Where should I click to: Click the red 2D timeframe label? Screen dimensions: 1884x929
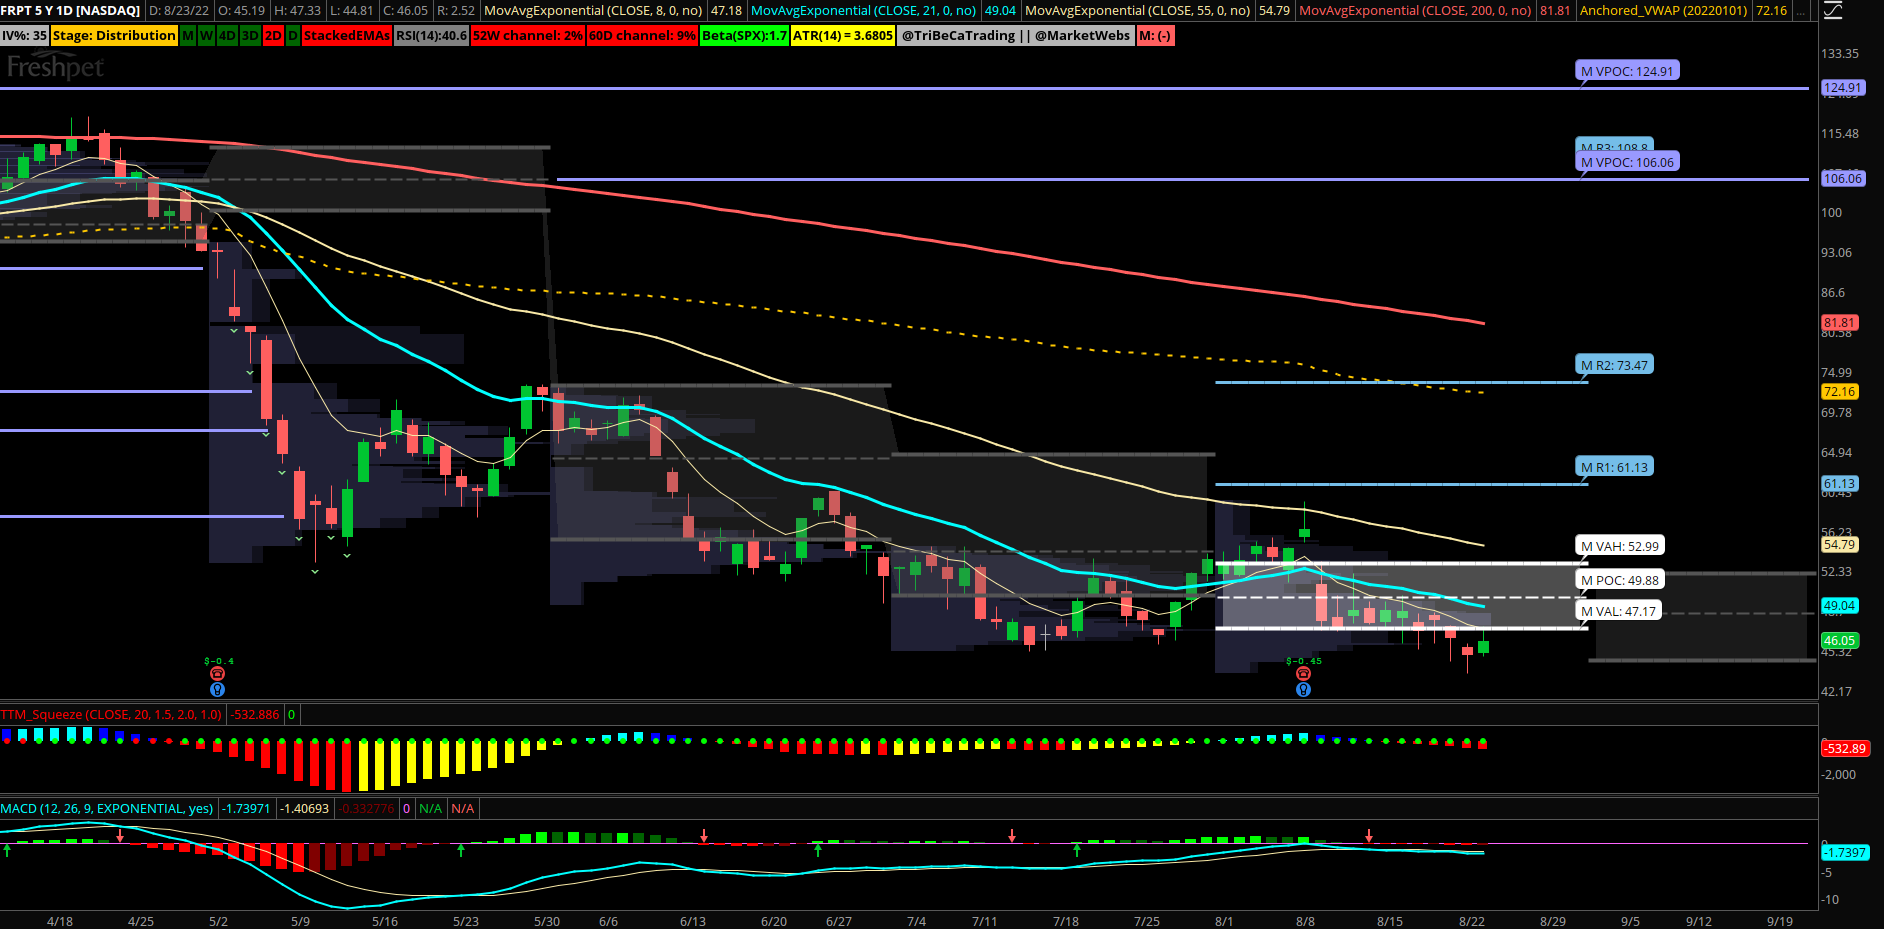pos(273,35)
